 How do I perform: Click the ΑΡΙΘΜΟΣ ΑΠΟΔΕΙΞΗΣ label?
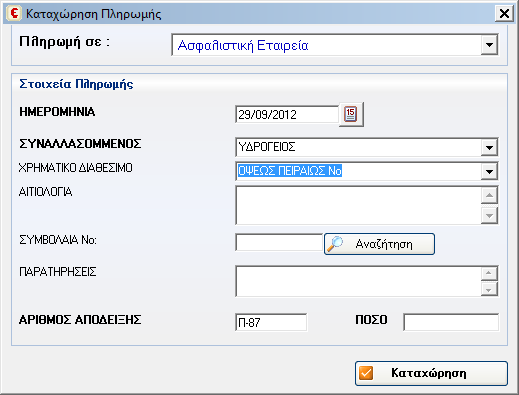80,320
